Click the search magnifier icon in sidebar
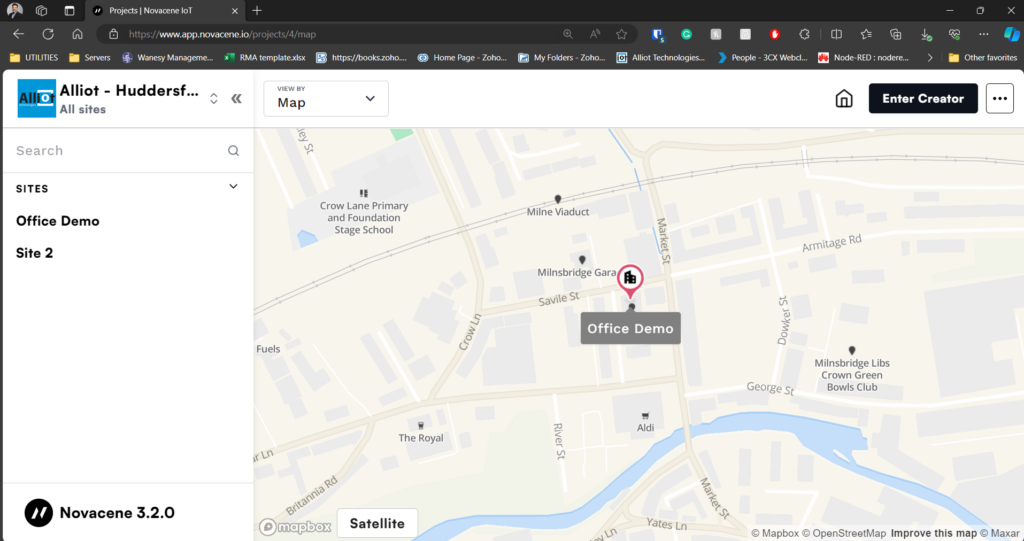This screenshot has width=1024, height=541. click(x=233, y=151)
